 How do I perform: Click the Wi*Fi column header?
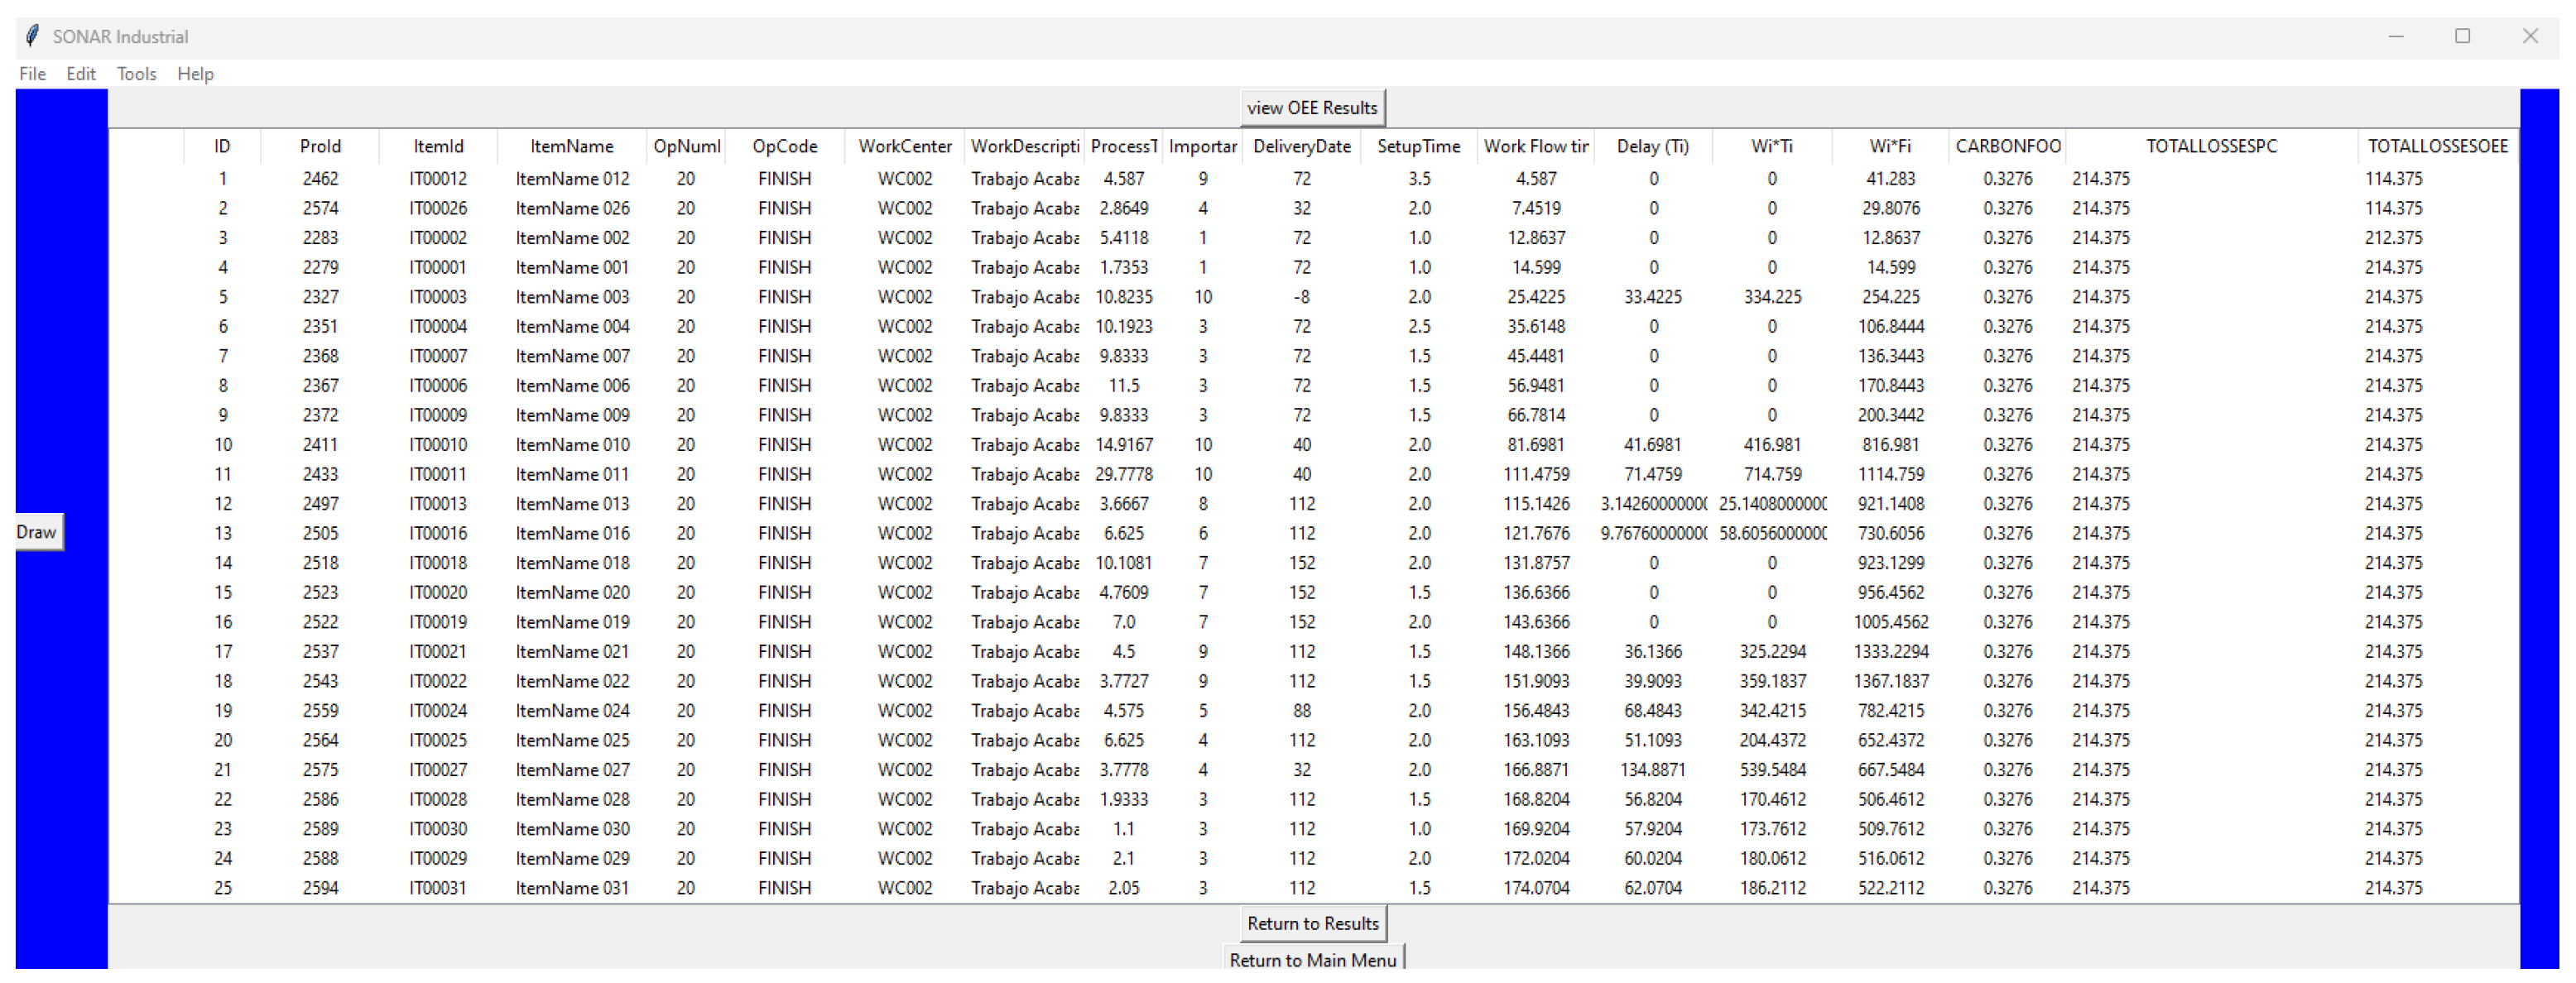tap(1889, 146)
